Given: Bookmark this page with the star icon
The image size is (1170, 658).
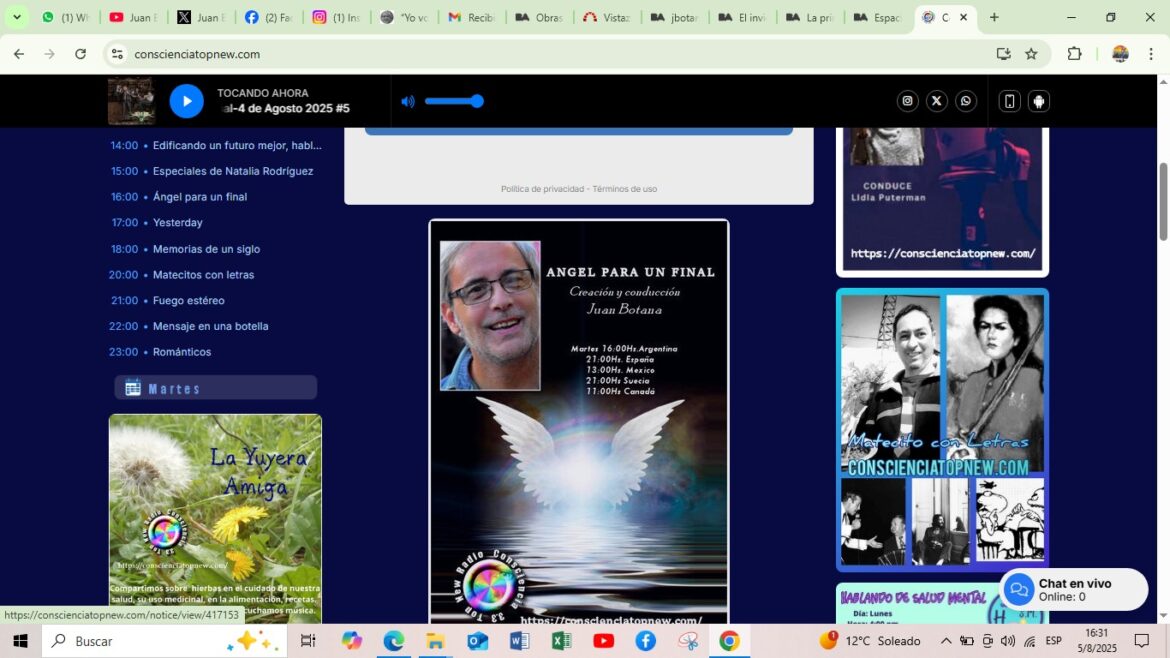Looking at the screenshot, I should click(x=1031, y=54).
